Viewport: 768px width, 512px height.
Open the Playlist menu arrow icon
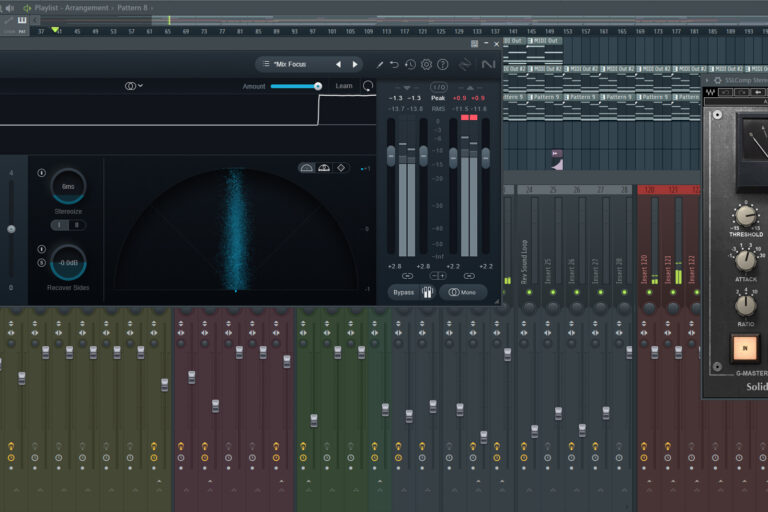27,8
